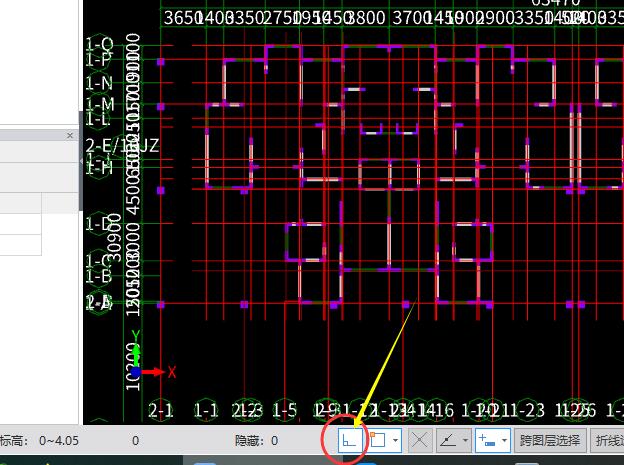Open the dropdown beside the dynamic input icon
The image size is (624, 465).
(x=504, y=440)
